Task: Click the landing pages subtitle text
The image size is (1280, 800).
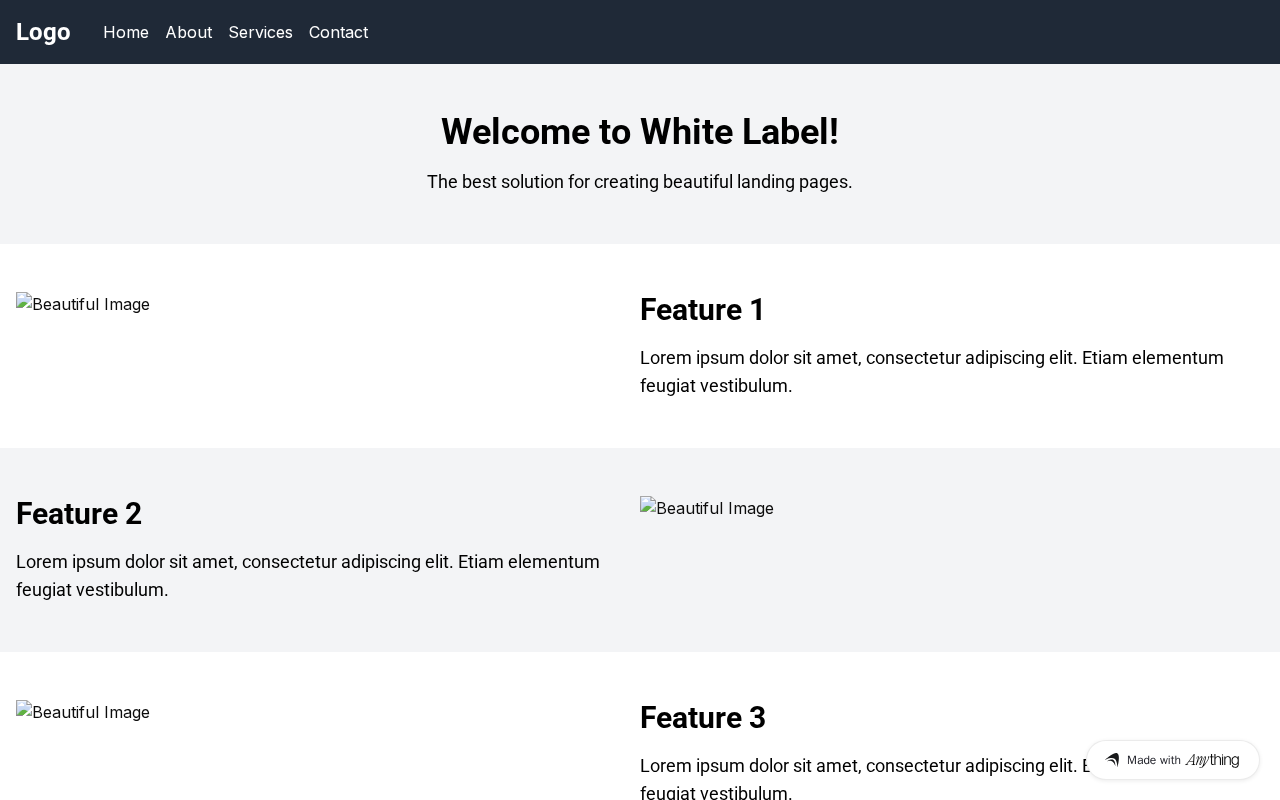Action: tap(640, 182)
